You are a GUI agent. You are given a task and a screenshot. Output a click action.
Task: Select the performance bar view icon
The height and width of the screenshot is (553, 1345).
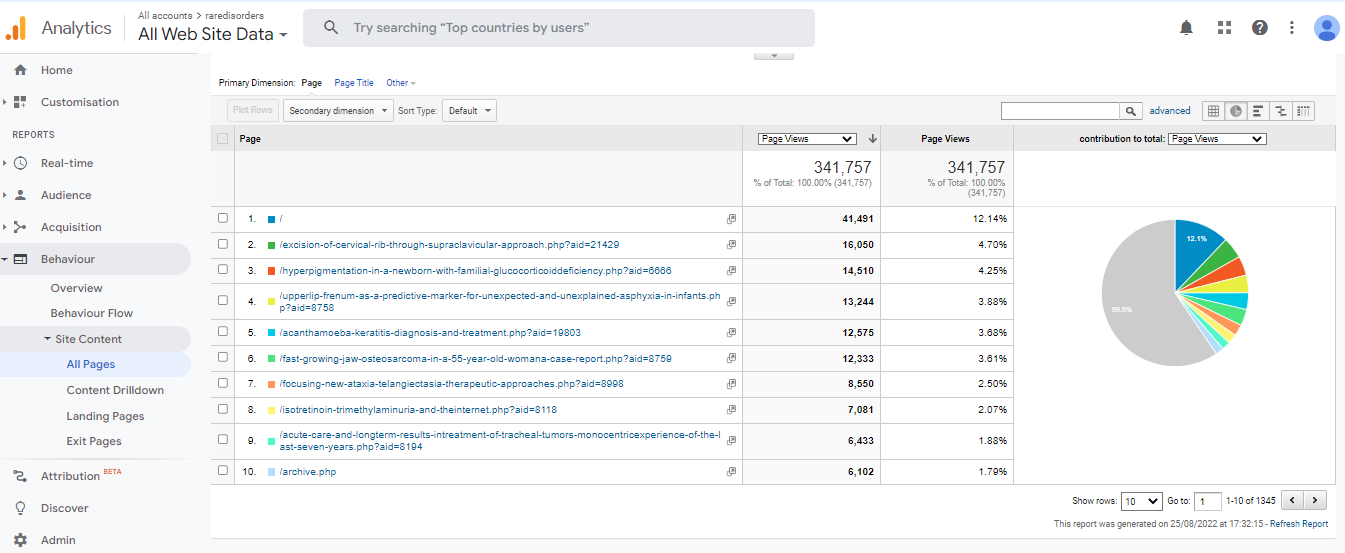[1259, 111]
